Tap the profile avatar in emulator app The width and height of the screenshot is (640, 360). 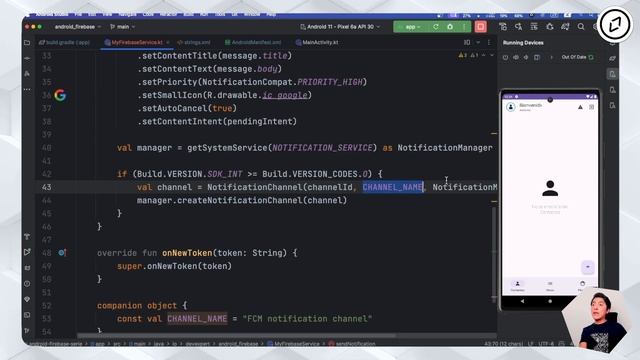tap(511, 107)
